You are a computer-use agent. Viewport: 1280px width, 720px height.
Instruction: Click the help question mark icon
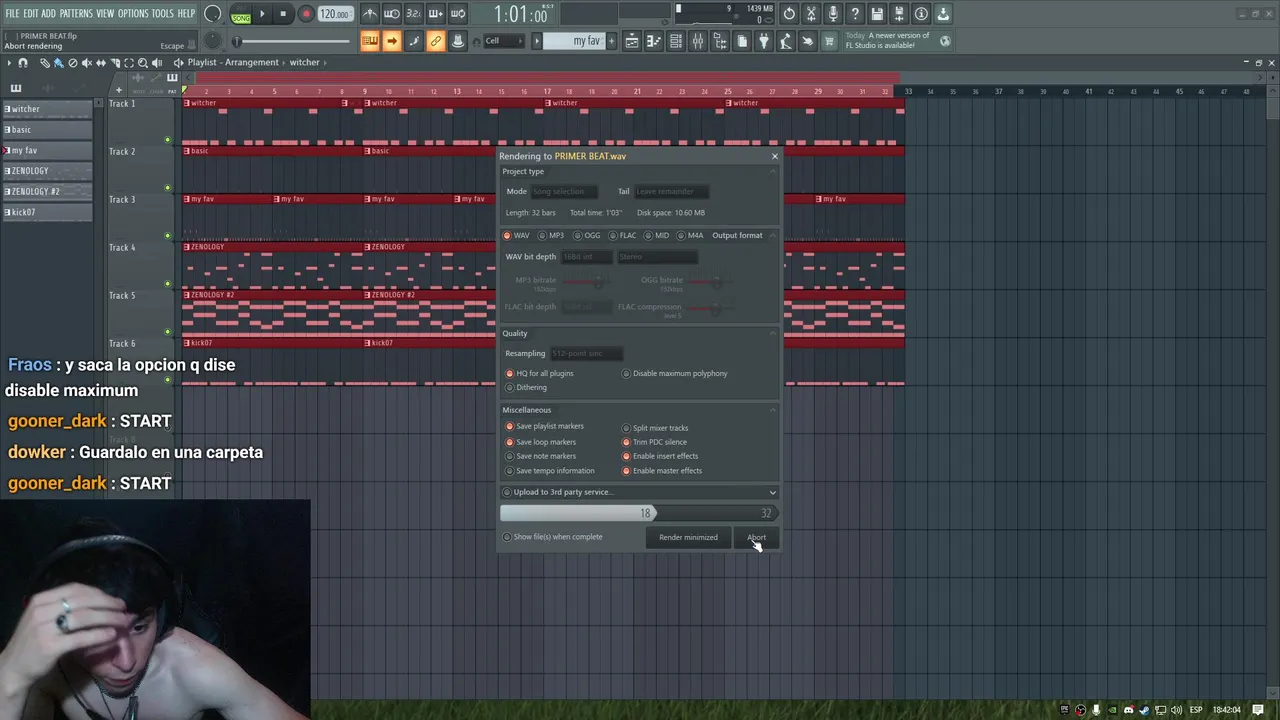[855, 14]
